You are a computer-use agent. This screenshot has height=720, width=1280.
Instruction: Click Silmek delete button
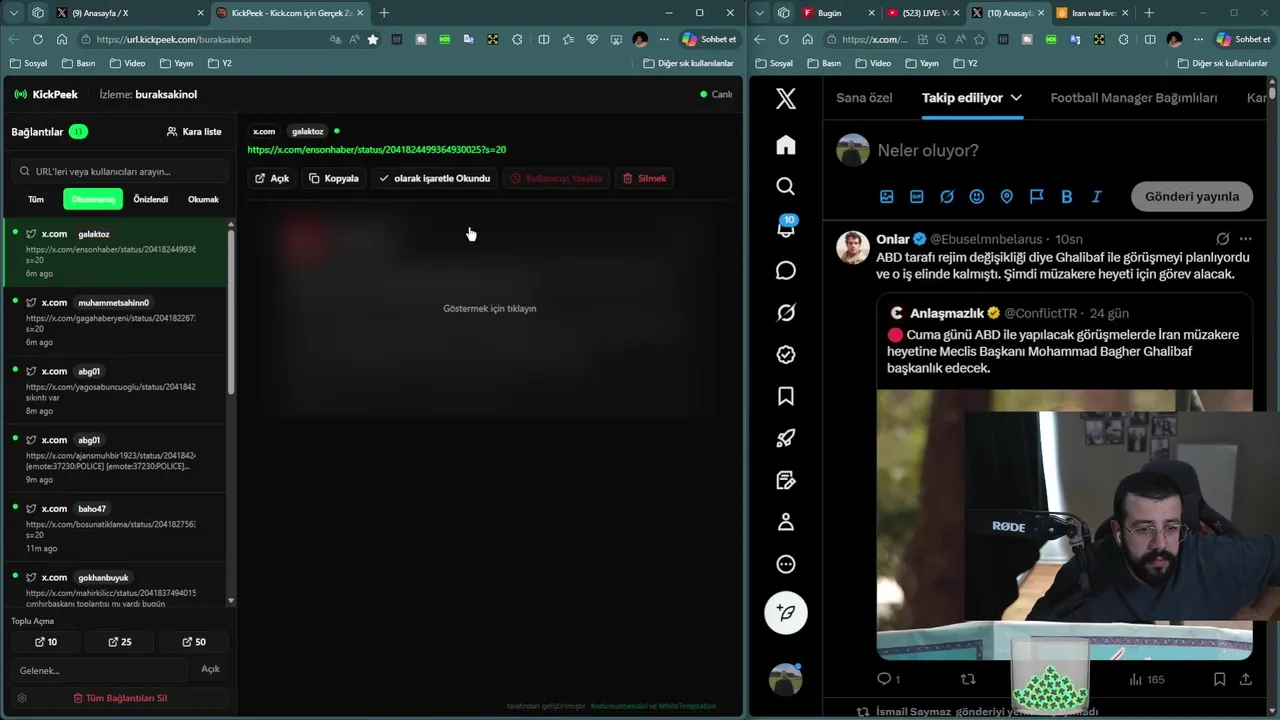point(644,178)
